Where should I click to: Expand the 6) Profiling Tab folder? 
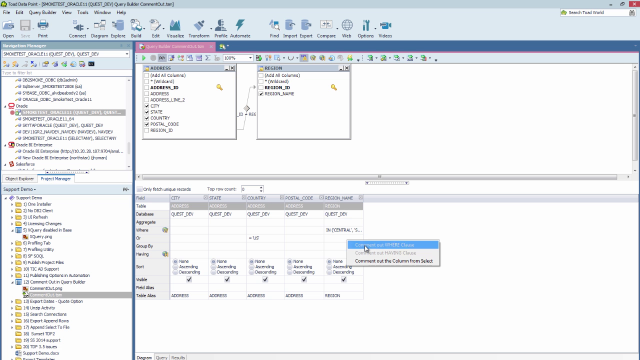pyautogui.click(x=12, y=243)
